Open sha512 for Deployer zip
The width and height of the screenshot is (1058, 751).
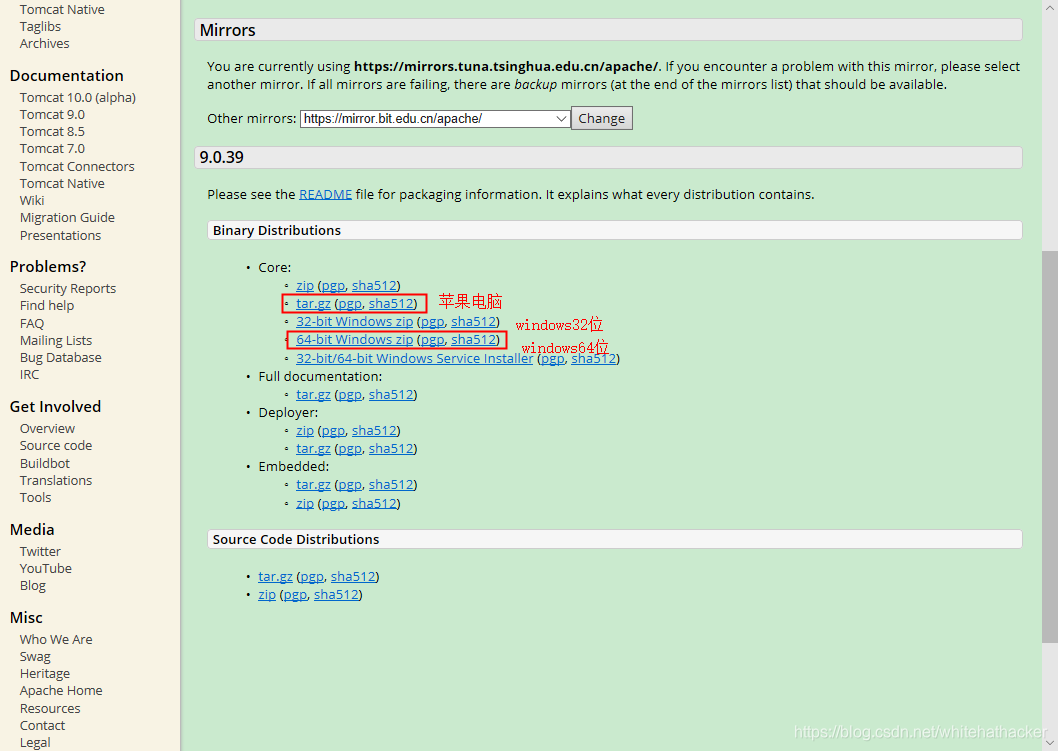point(374,430)
